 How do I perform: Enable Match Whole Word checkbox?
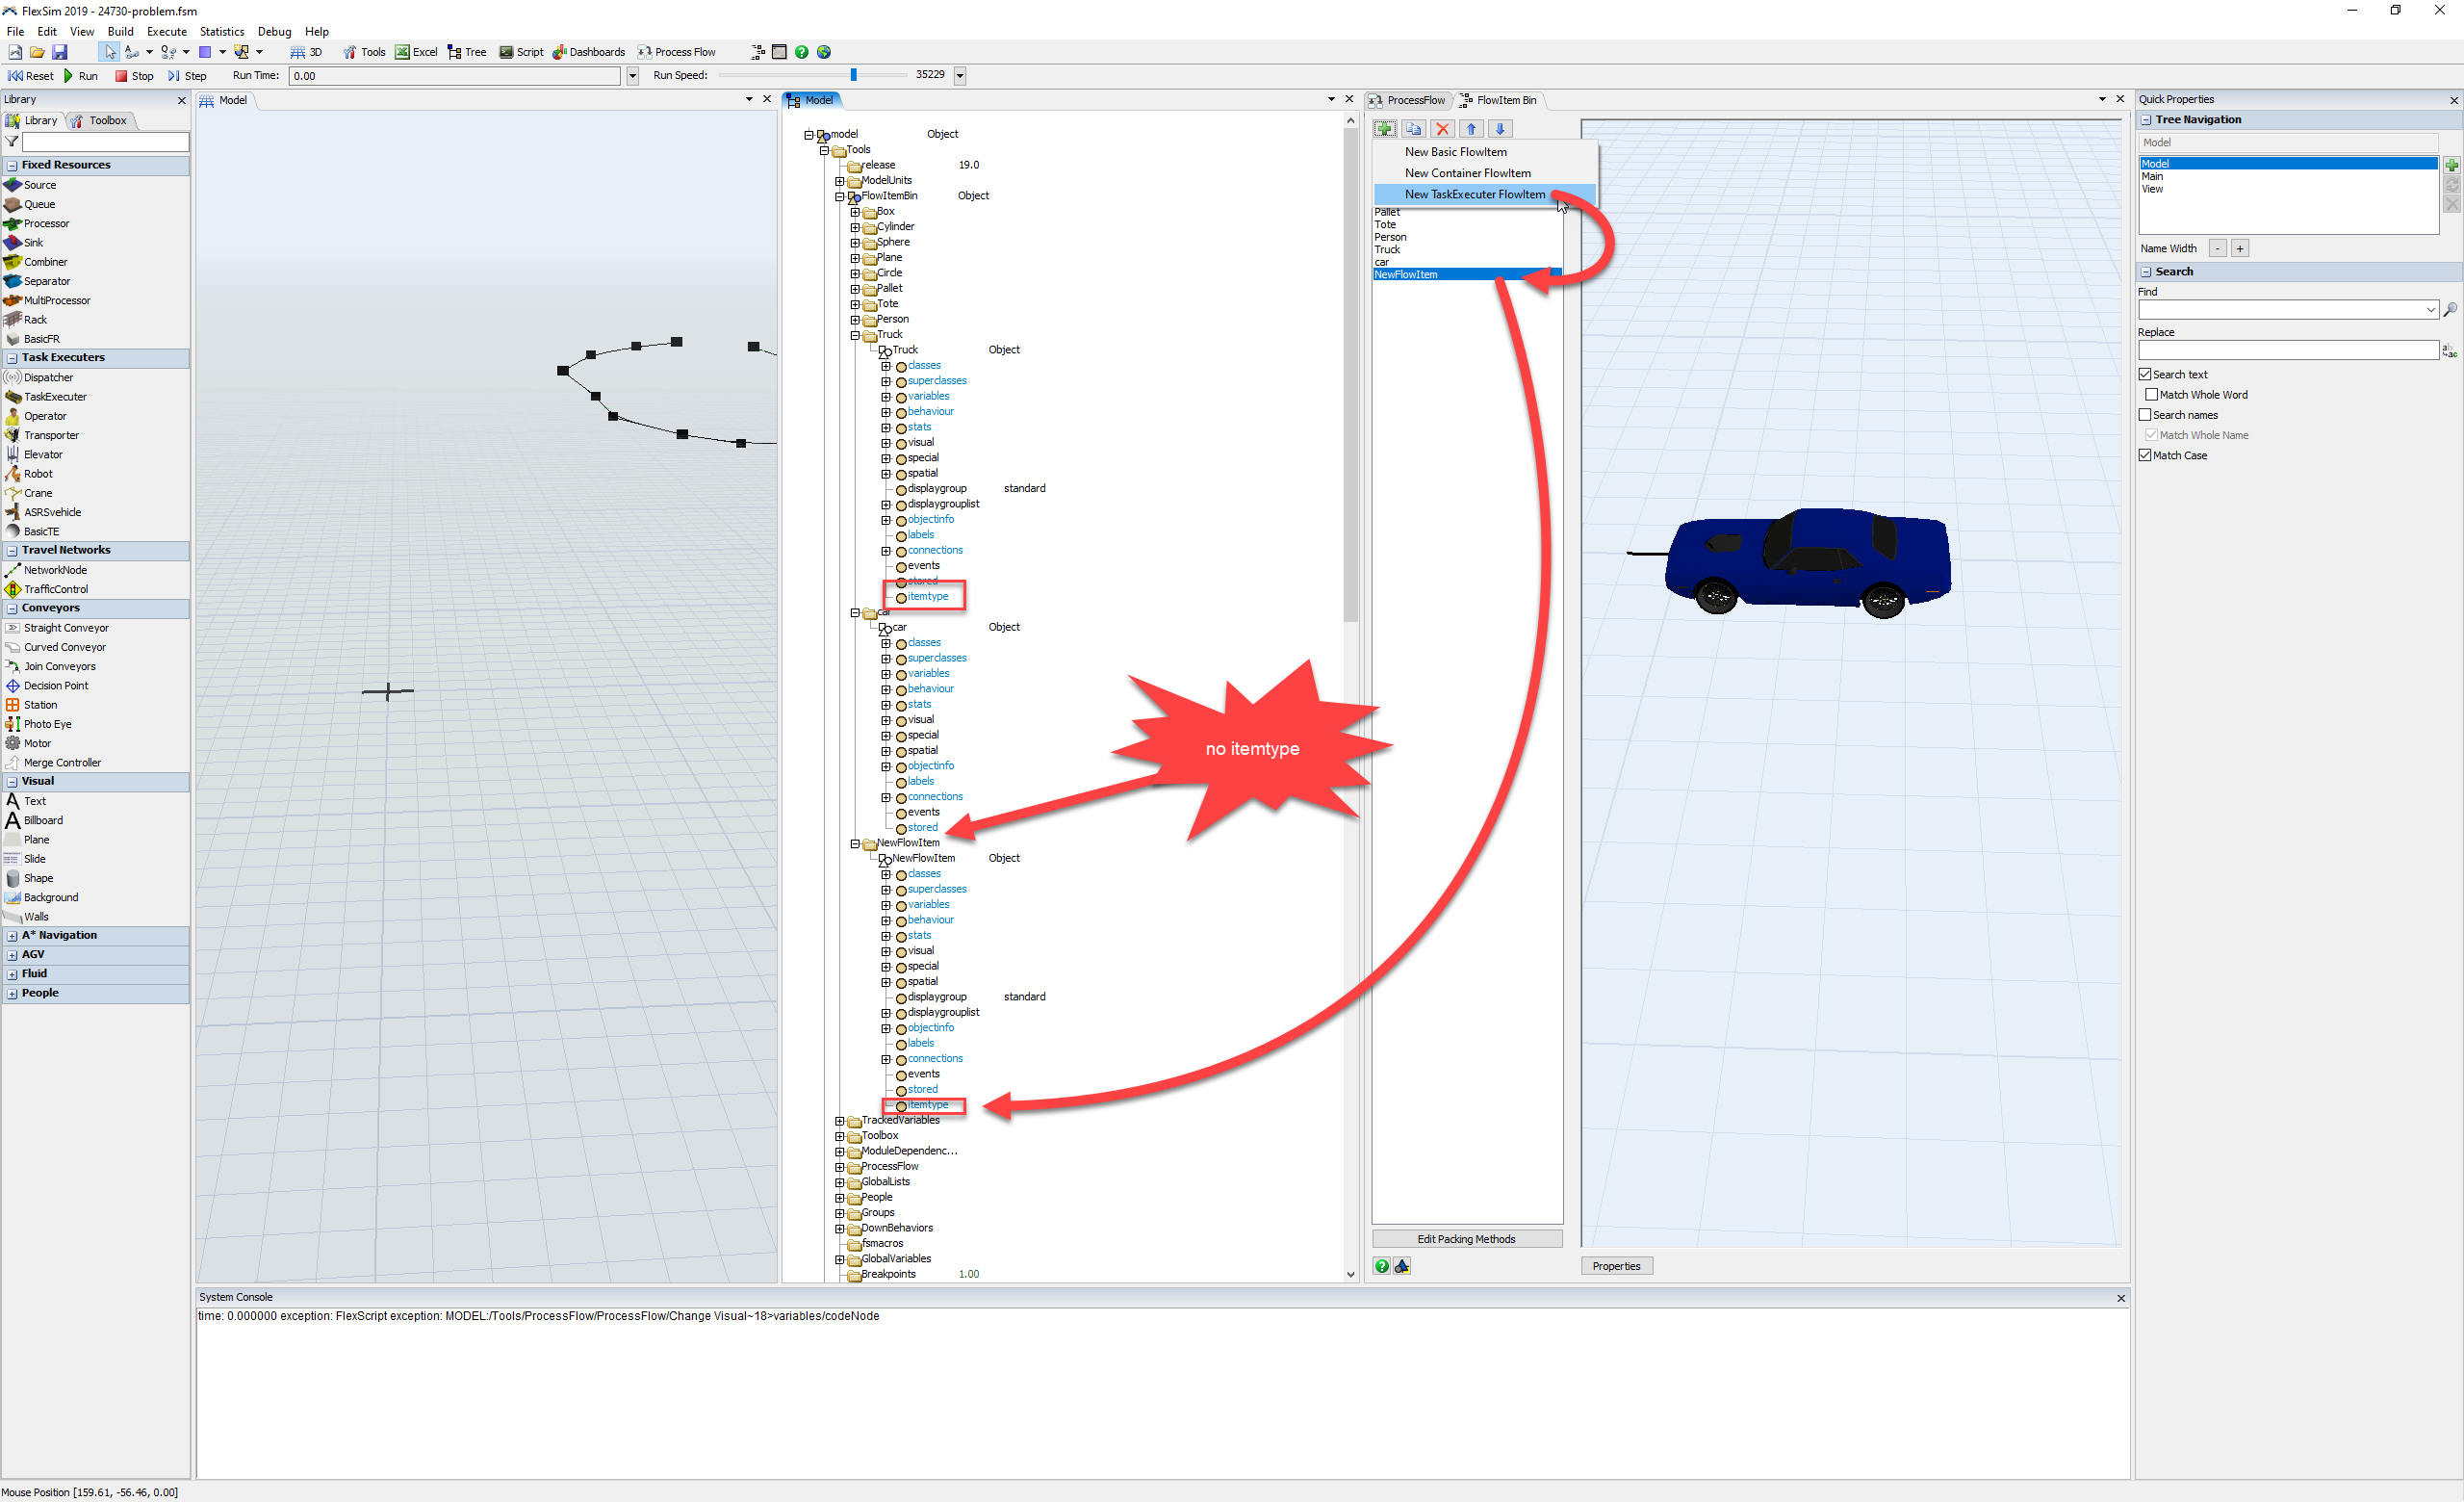click(x=2152, y=395)
